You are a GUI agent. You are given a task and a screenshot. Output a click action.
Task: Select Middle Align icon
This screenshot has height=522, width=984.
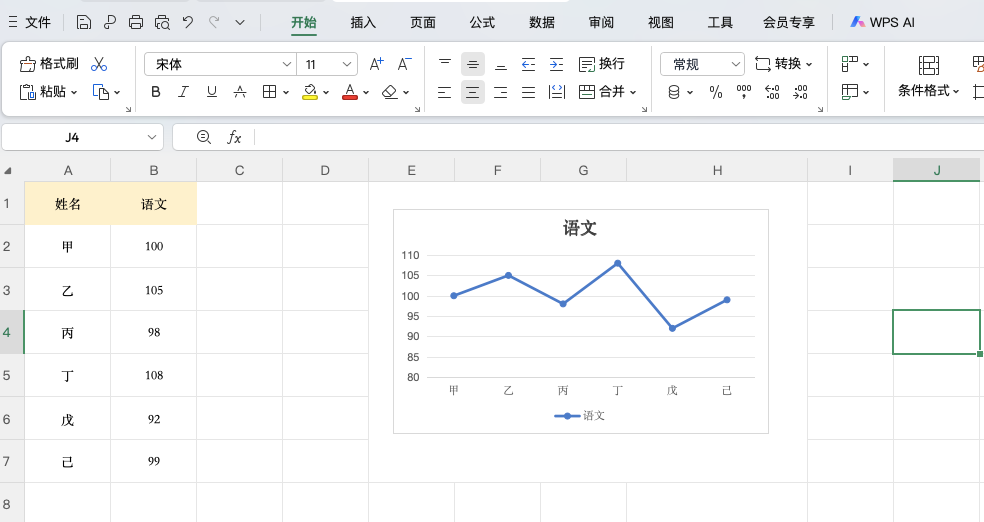tap(473, 64)
